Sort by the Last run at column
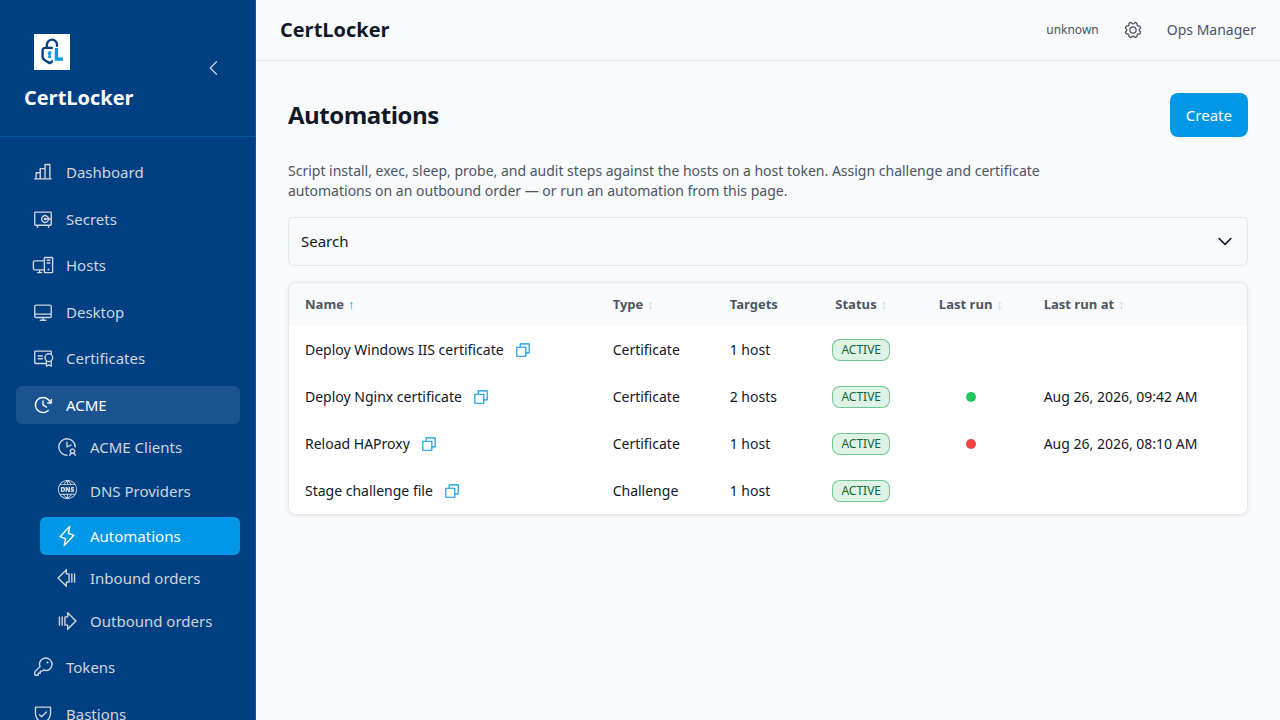Viewport: 1280px width, 720px height. (1084, 305)
